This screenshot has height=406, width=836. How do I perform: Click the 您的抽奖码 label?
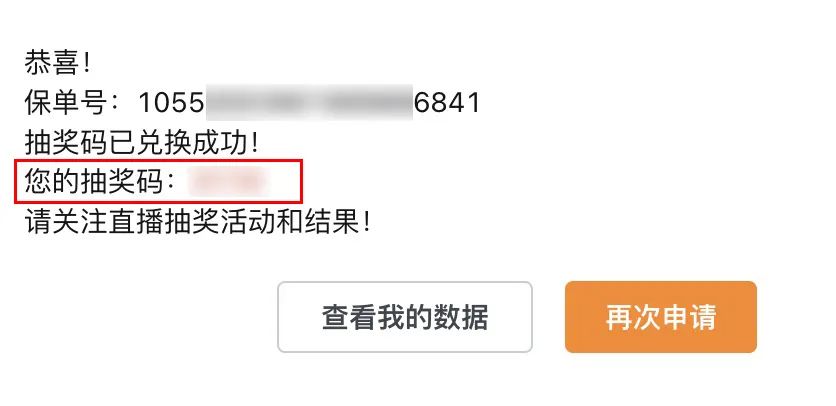point(93,183)
